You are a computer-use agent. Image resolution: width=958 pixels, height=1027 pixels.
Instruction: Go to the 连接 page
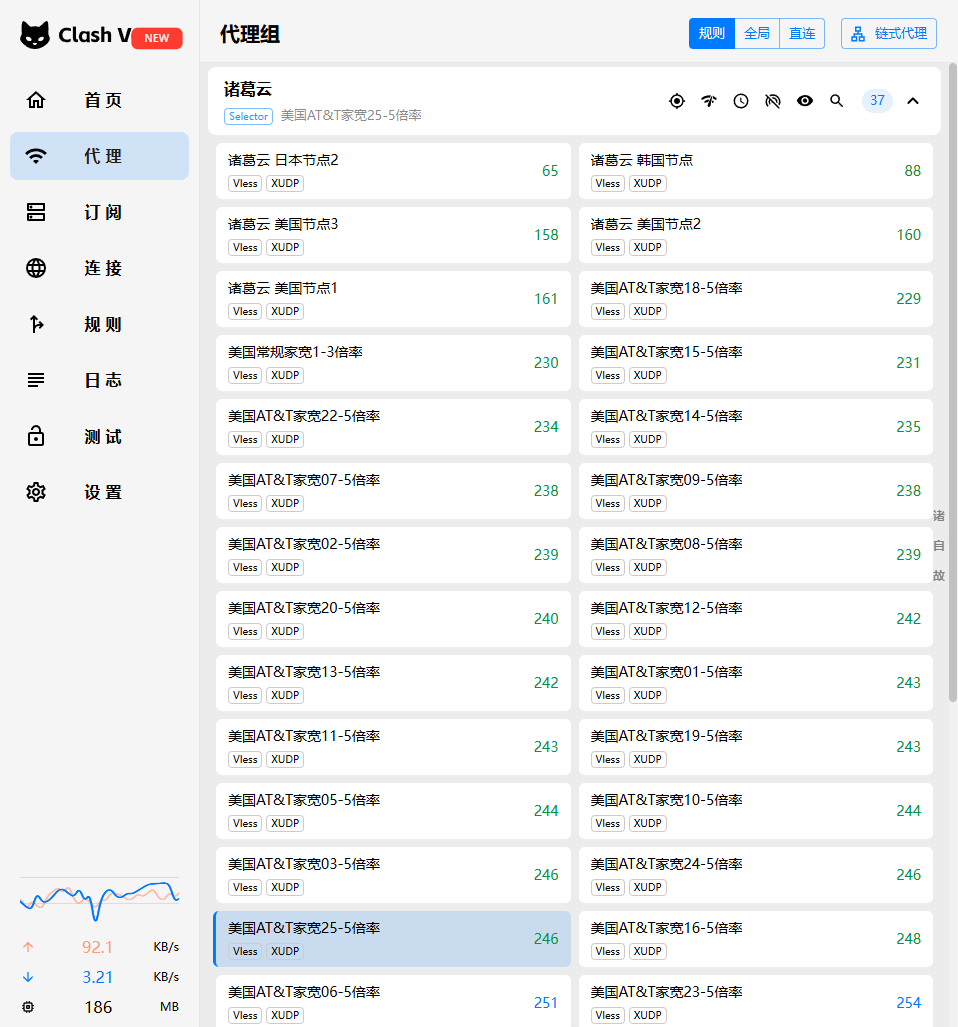pyautogui.click(x=100, y=268)
